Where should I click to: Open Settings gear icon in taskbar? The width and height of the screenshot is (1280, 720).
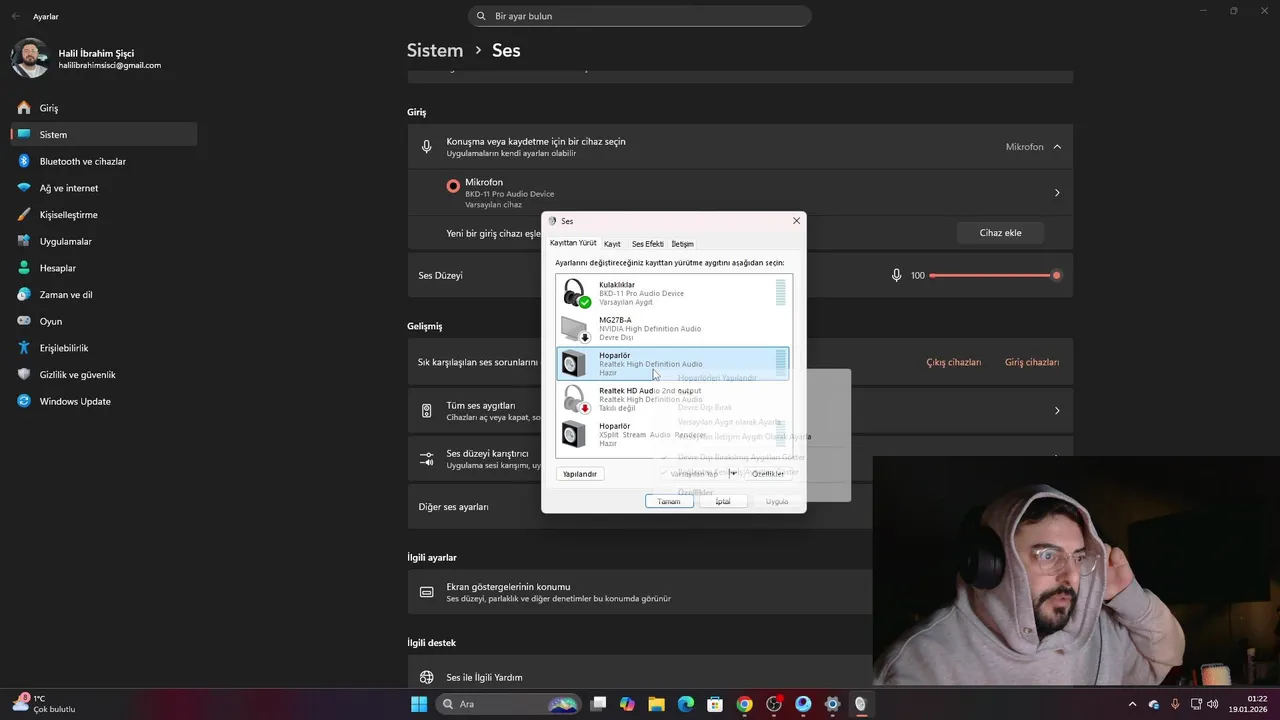click(832, 704)
